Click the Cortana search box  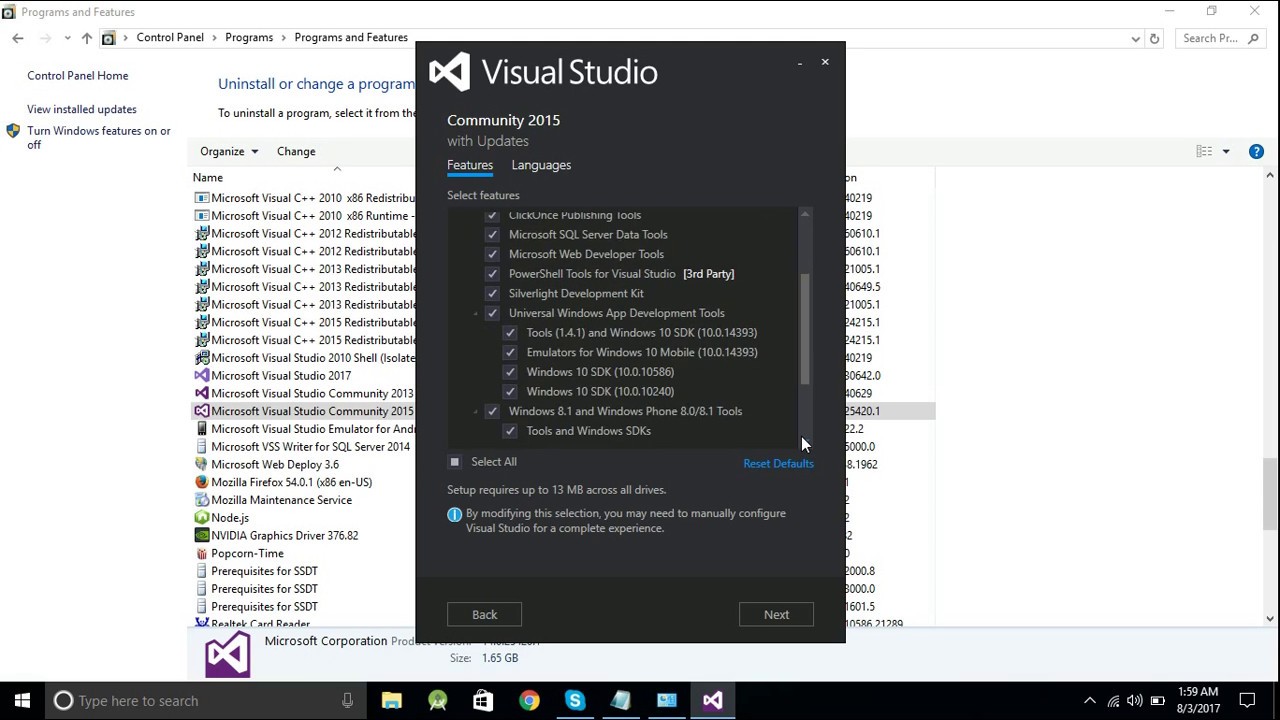coord(207,701)
